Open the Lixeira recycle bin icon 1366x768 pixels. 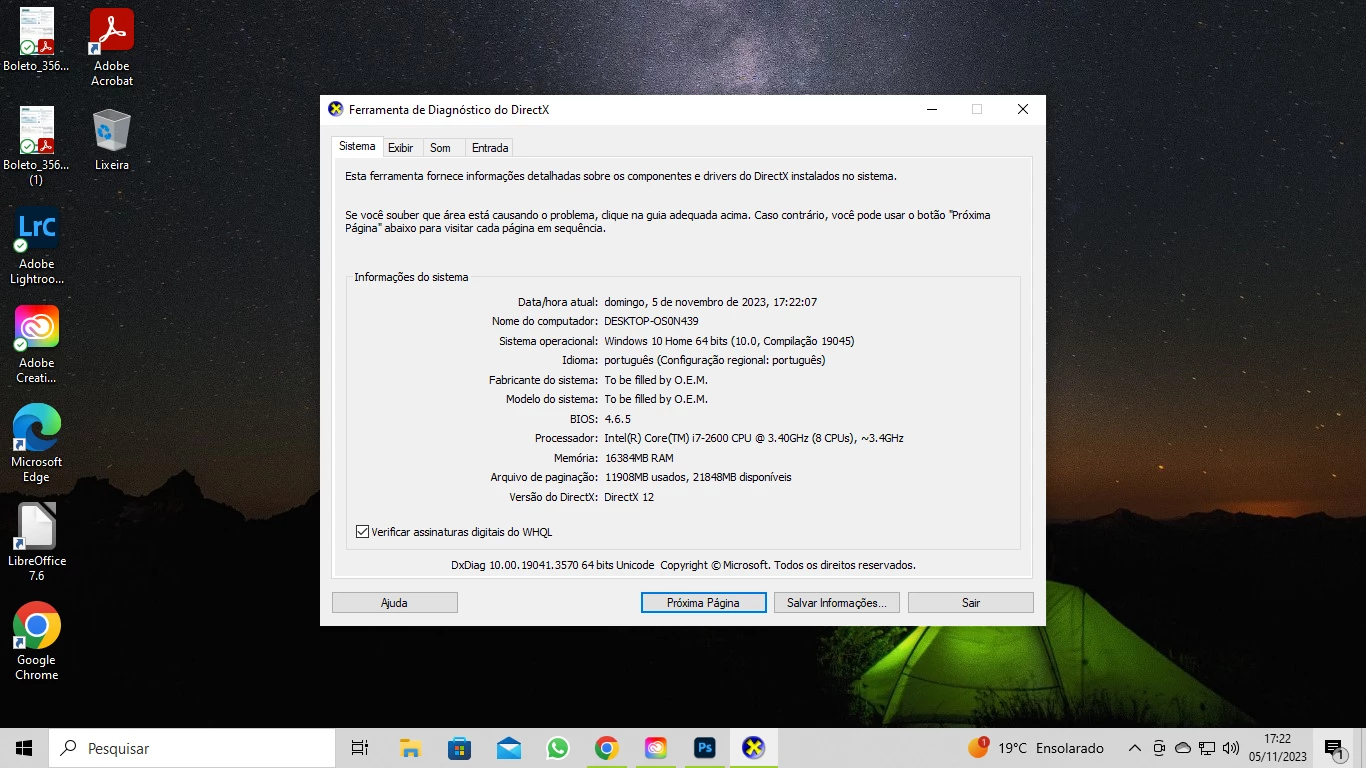112,139
